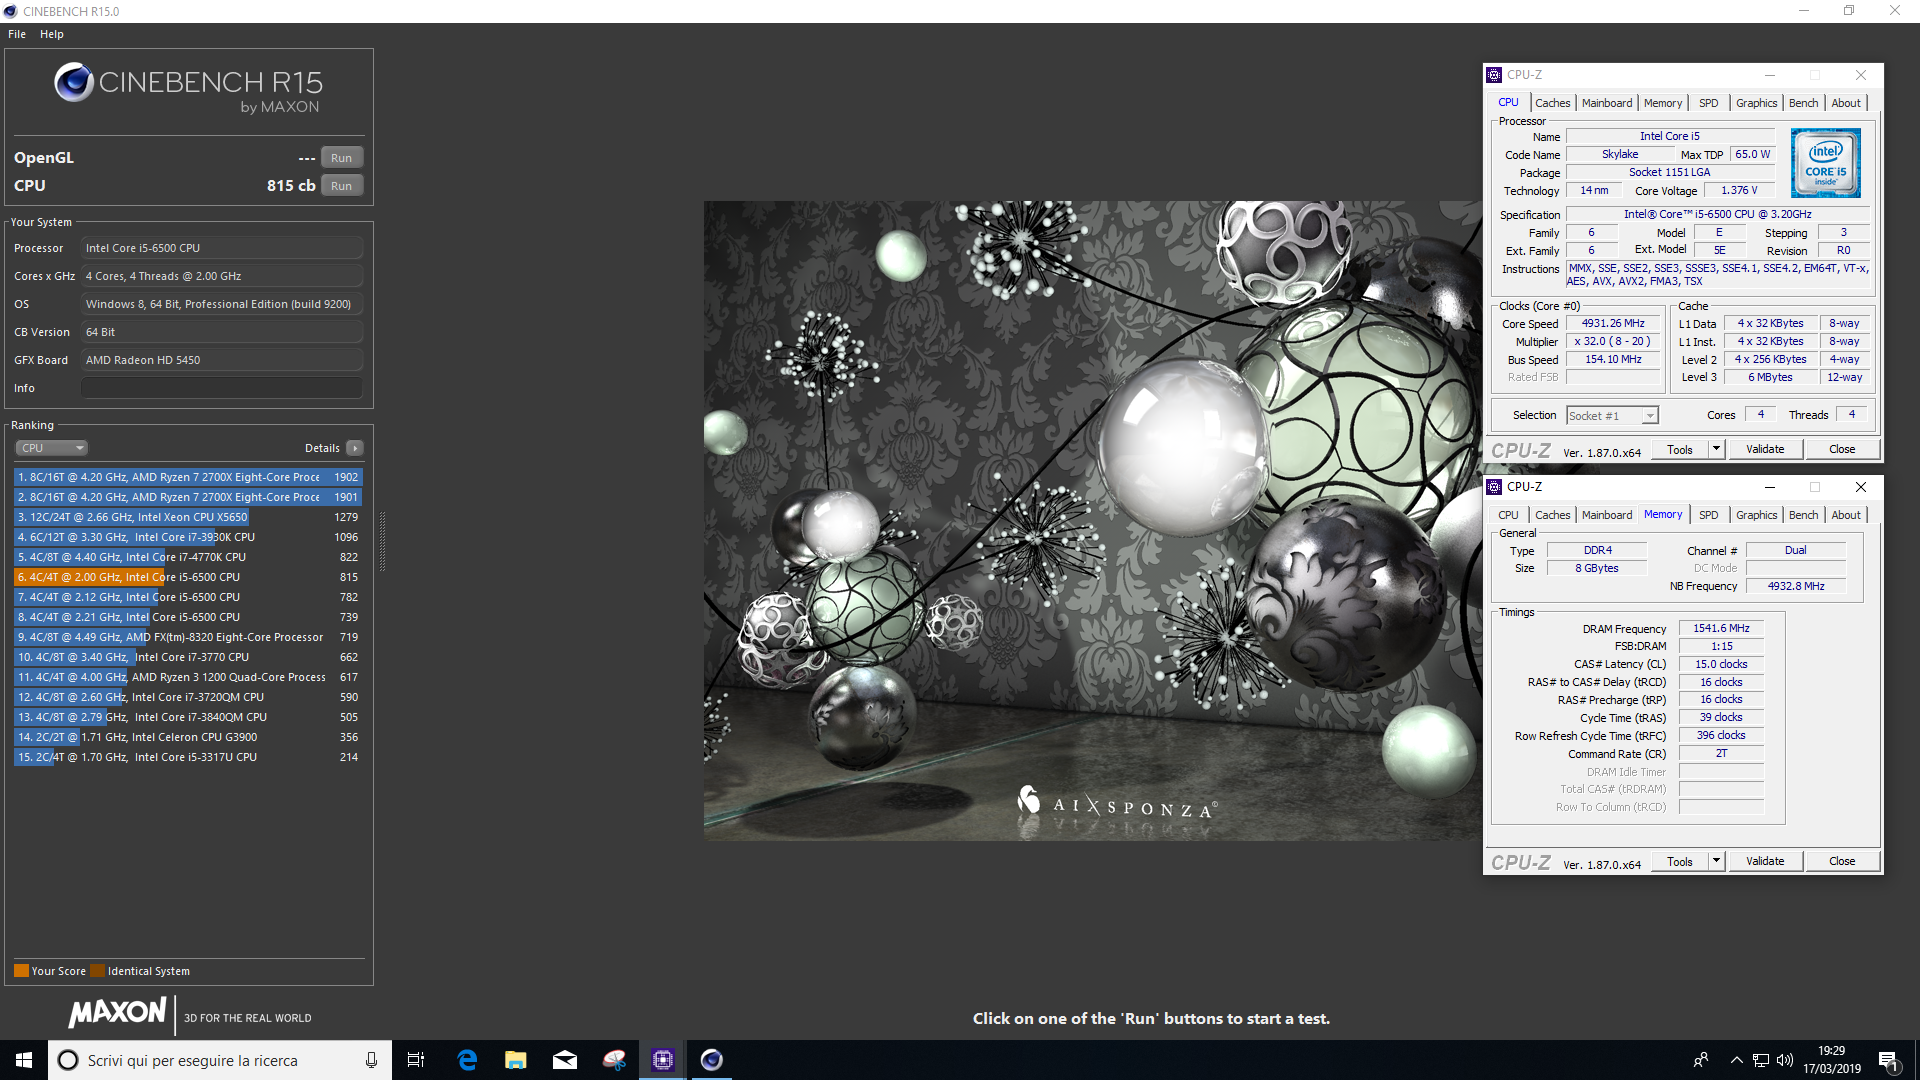Open About tab in lower CPU-Z window
Image resolution: width=1920 pixels, height=1080 pixels.
pos(1846,515)
